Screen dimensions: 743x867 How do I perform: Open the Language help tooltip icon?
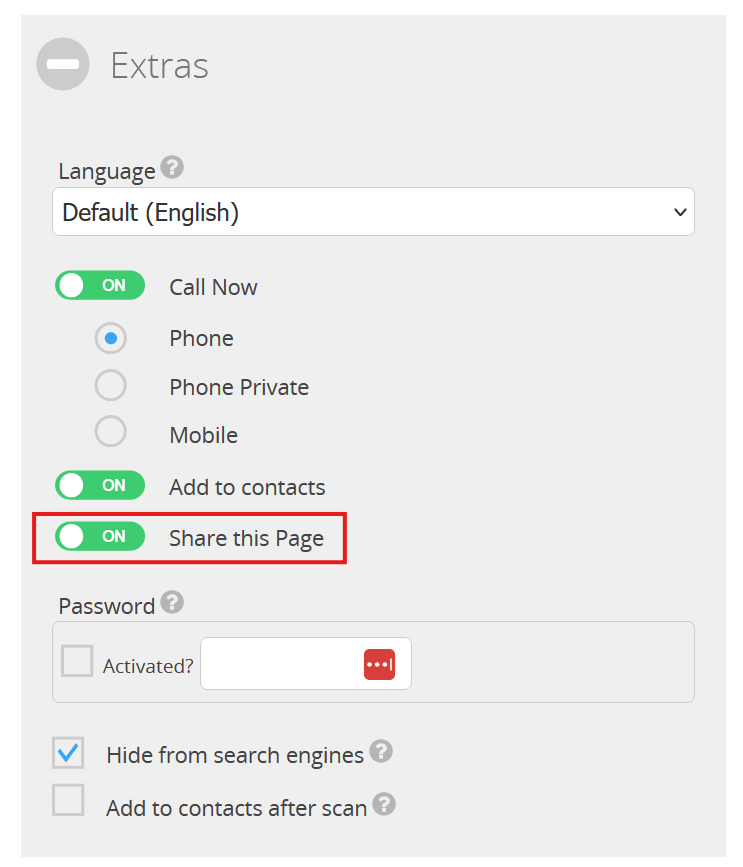click(172, 167)
